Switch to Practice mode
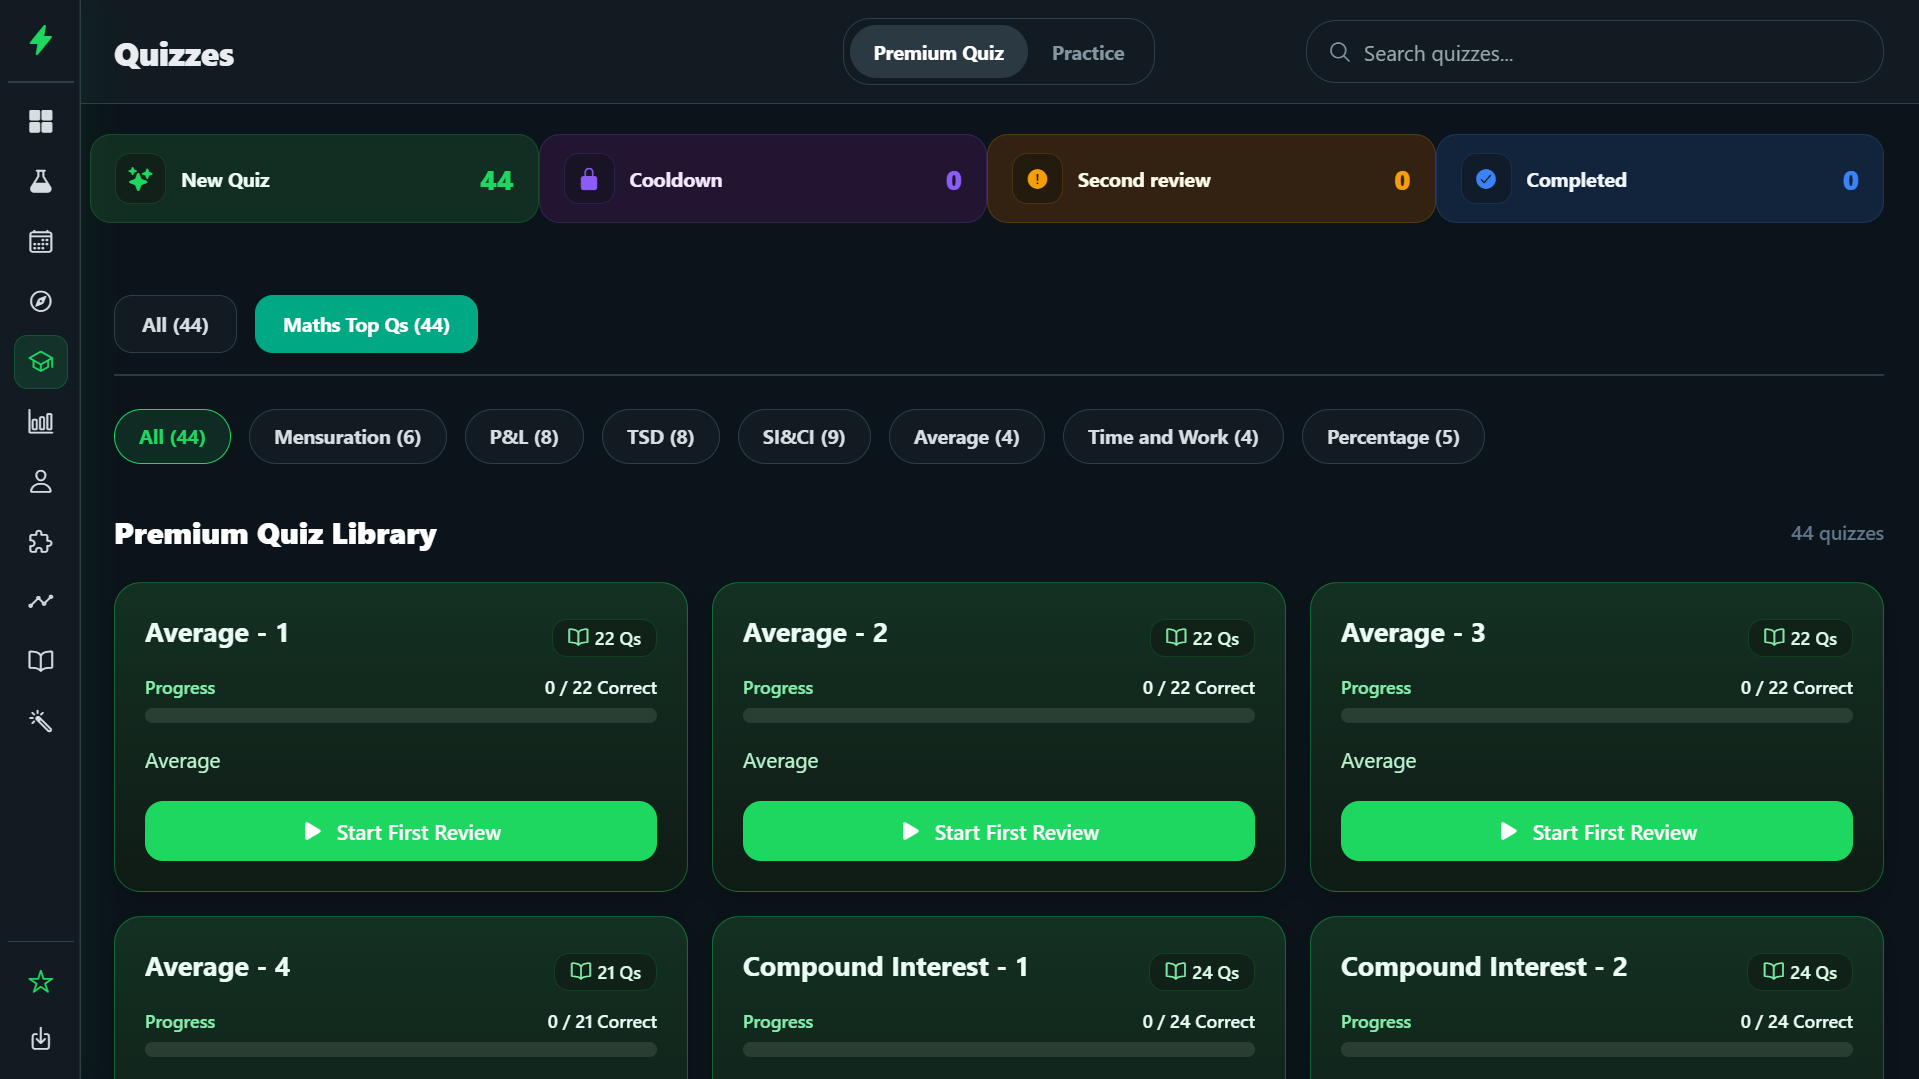This screenshot has height=1079, width=1919. click(1088, 53)
